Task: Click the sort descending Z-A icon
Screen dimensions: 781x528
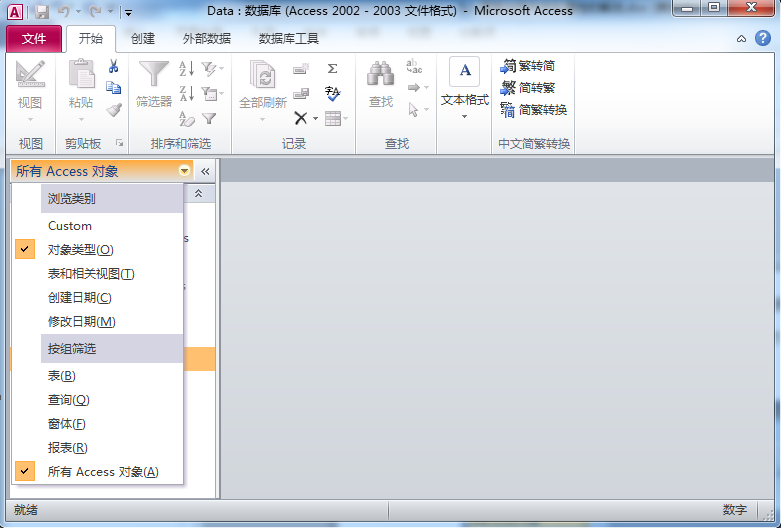Action: click(187, 93)
